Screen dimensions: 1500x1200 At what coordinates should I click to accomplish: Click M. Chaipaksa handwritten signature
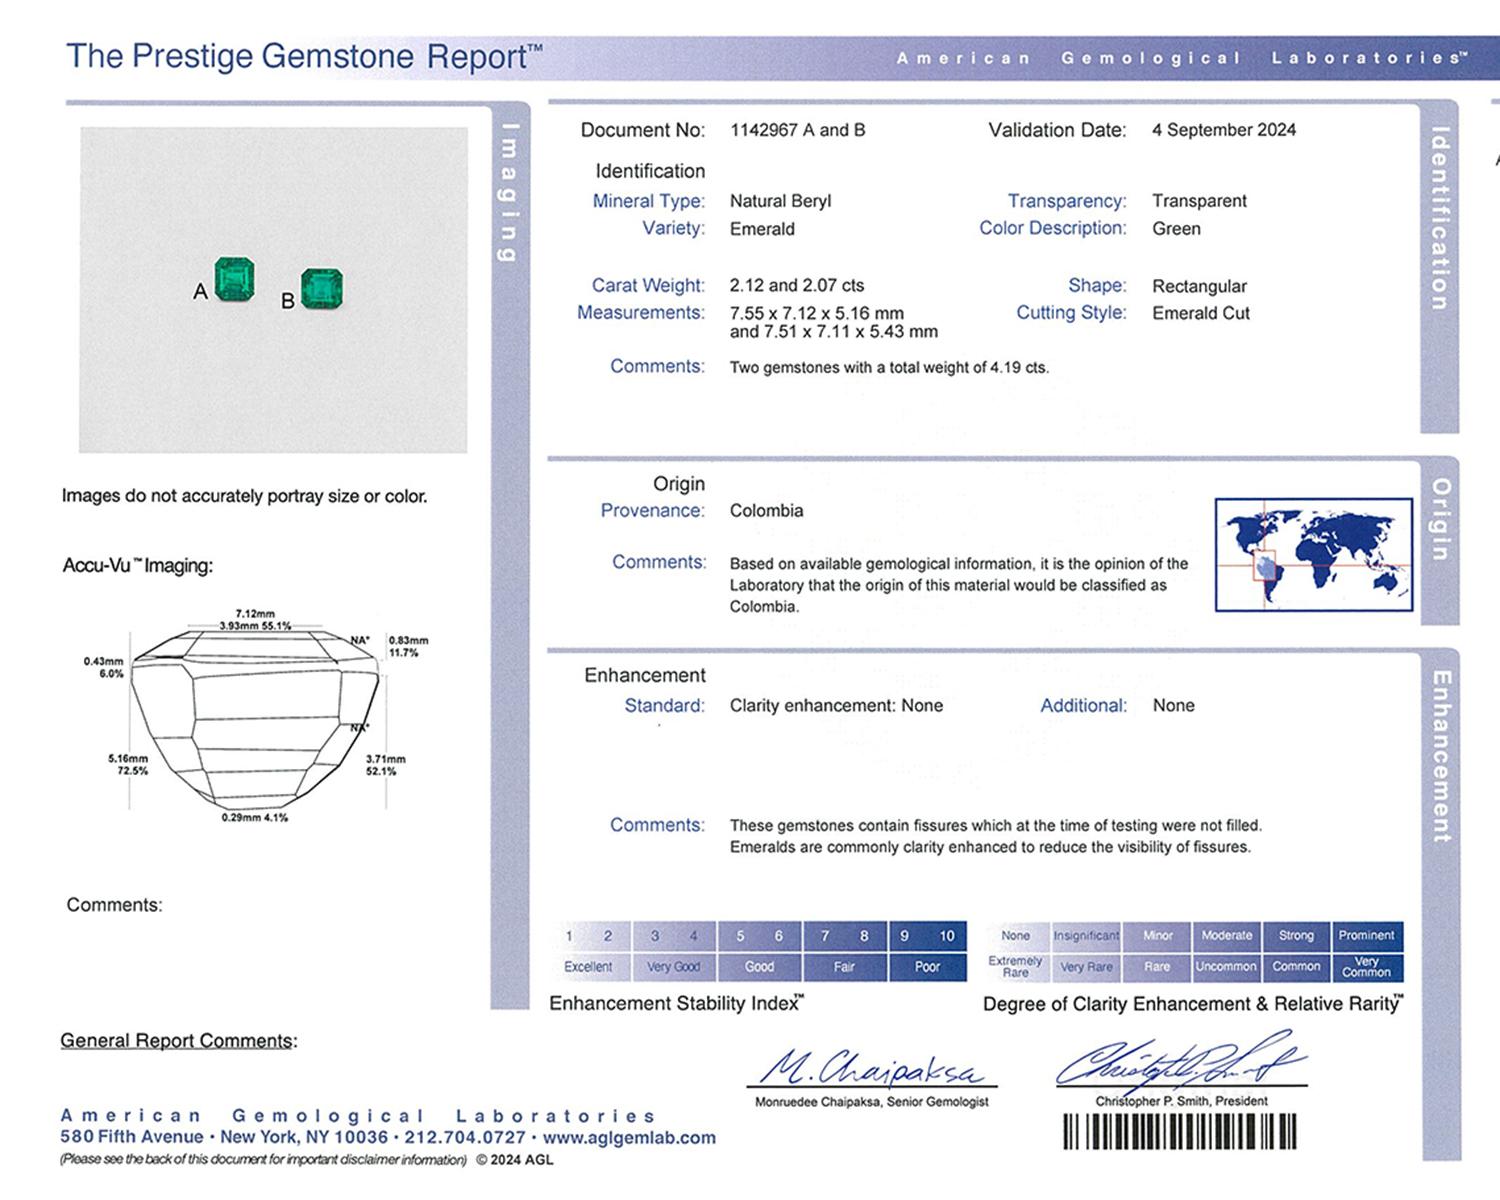(x=871, y=1068)
